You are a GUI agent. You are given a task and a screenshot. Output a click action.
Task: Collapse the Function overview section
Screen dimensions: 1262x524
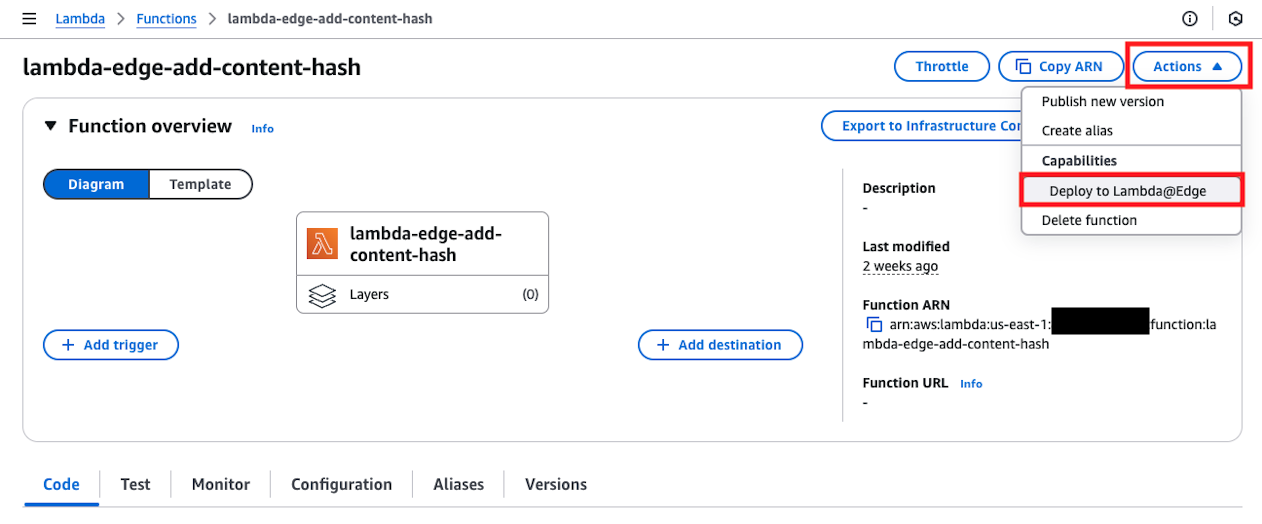(50, 126)
